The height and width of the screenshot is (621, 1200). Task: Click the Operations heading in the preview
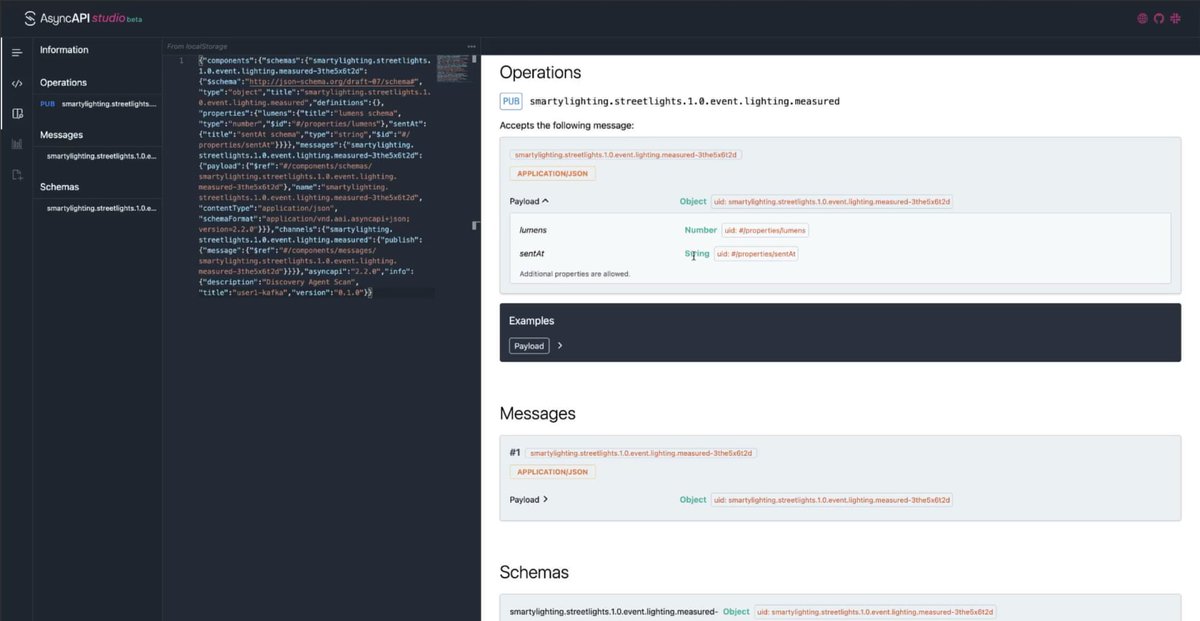540,72
